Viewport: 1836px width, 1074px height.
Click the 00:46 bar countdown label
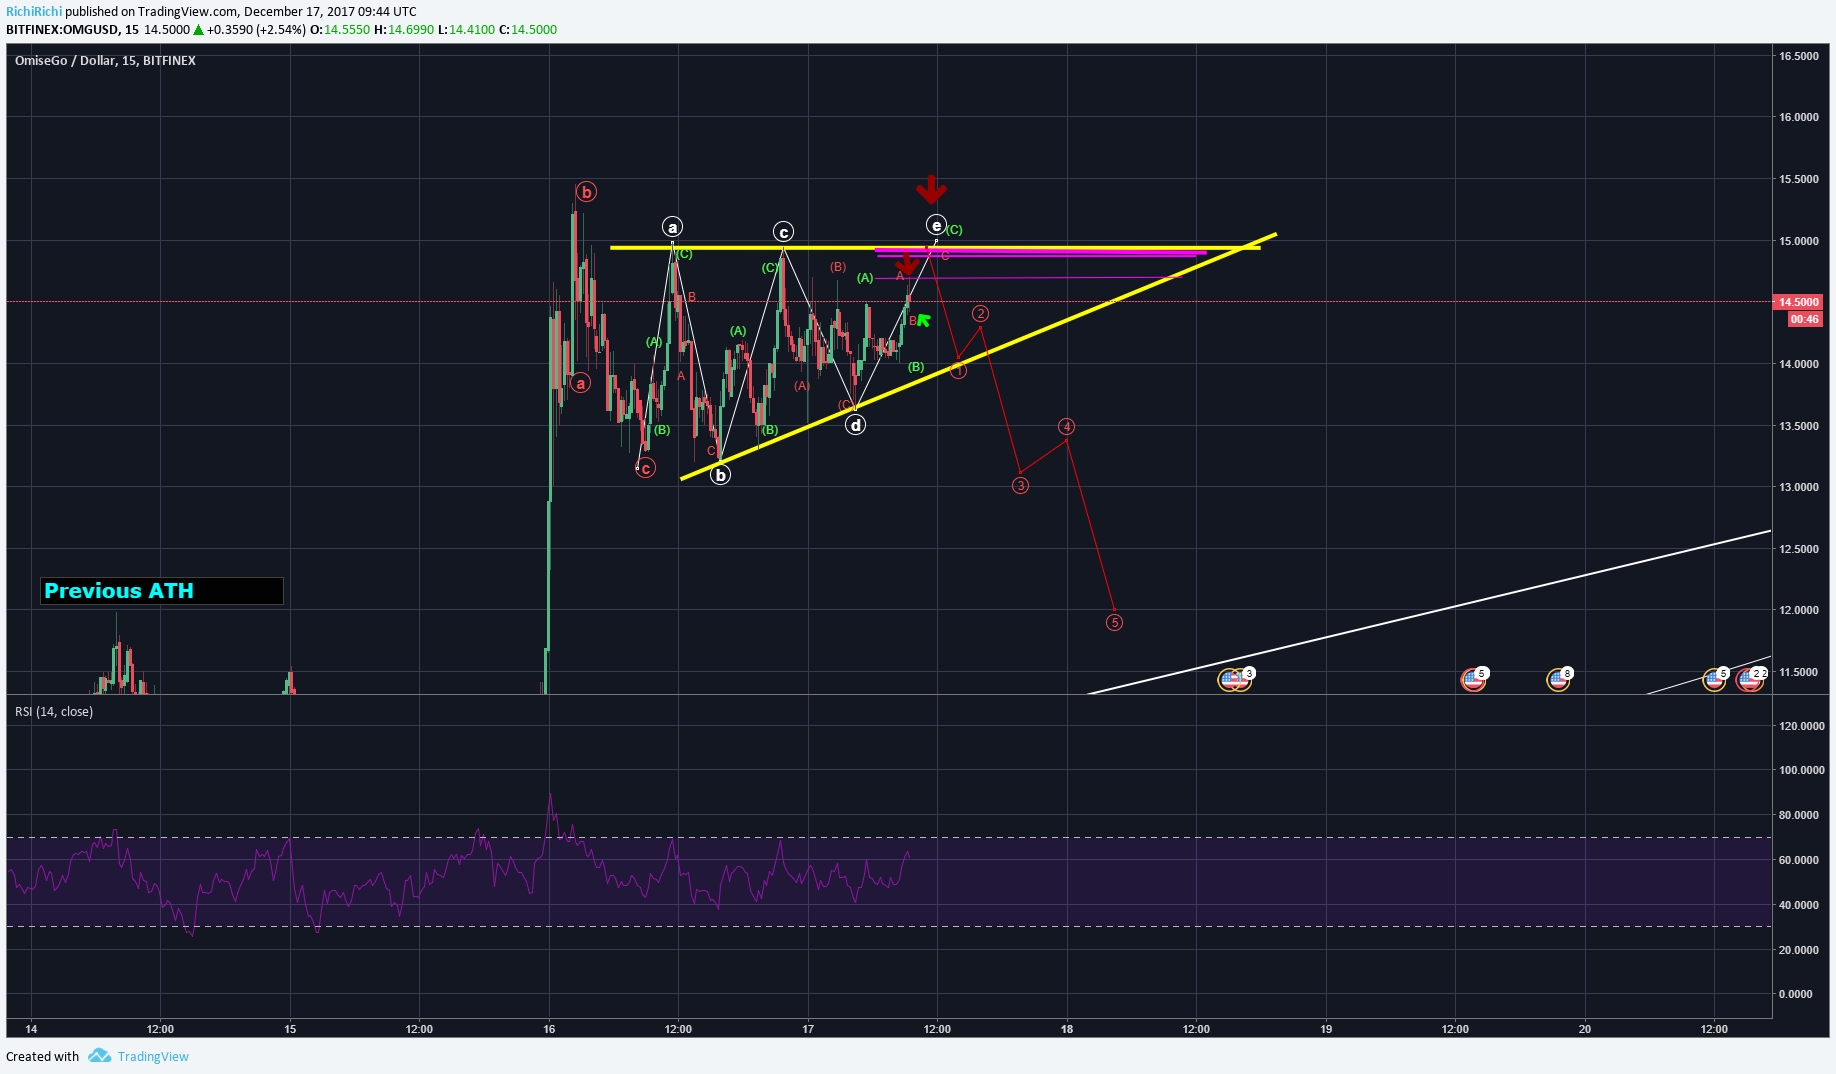1805,320
